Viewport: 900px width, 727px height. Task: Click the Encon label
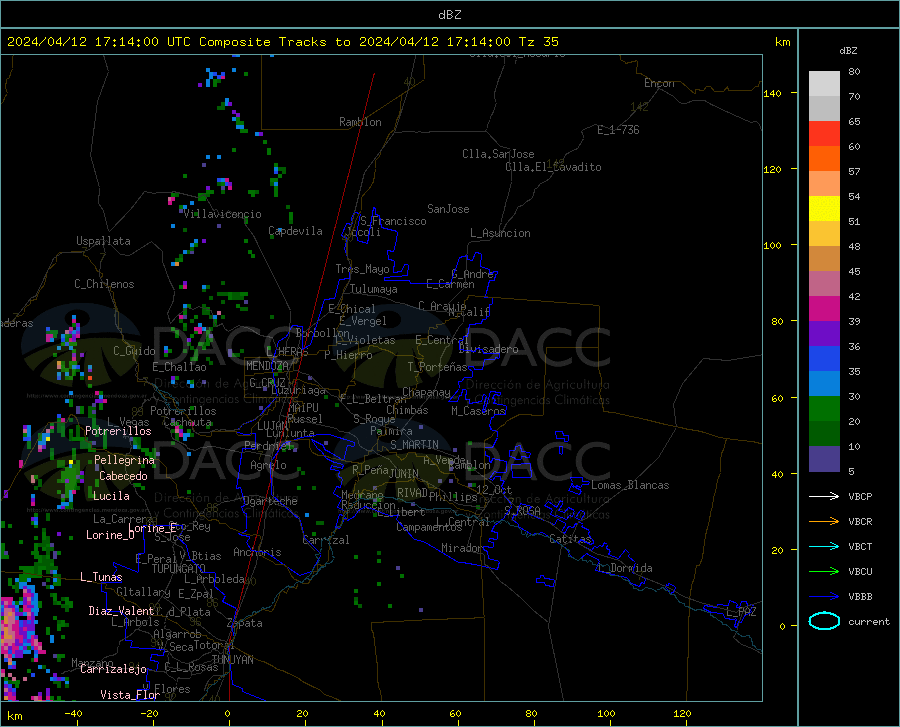click(x=659, y=83)
